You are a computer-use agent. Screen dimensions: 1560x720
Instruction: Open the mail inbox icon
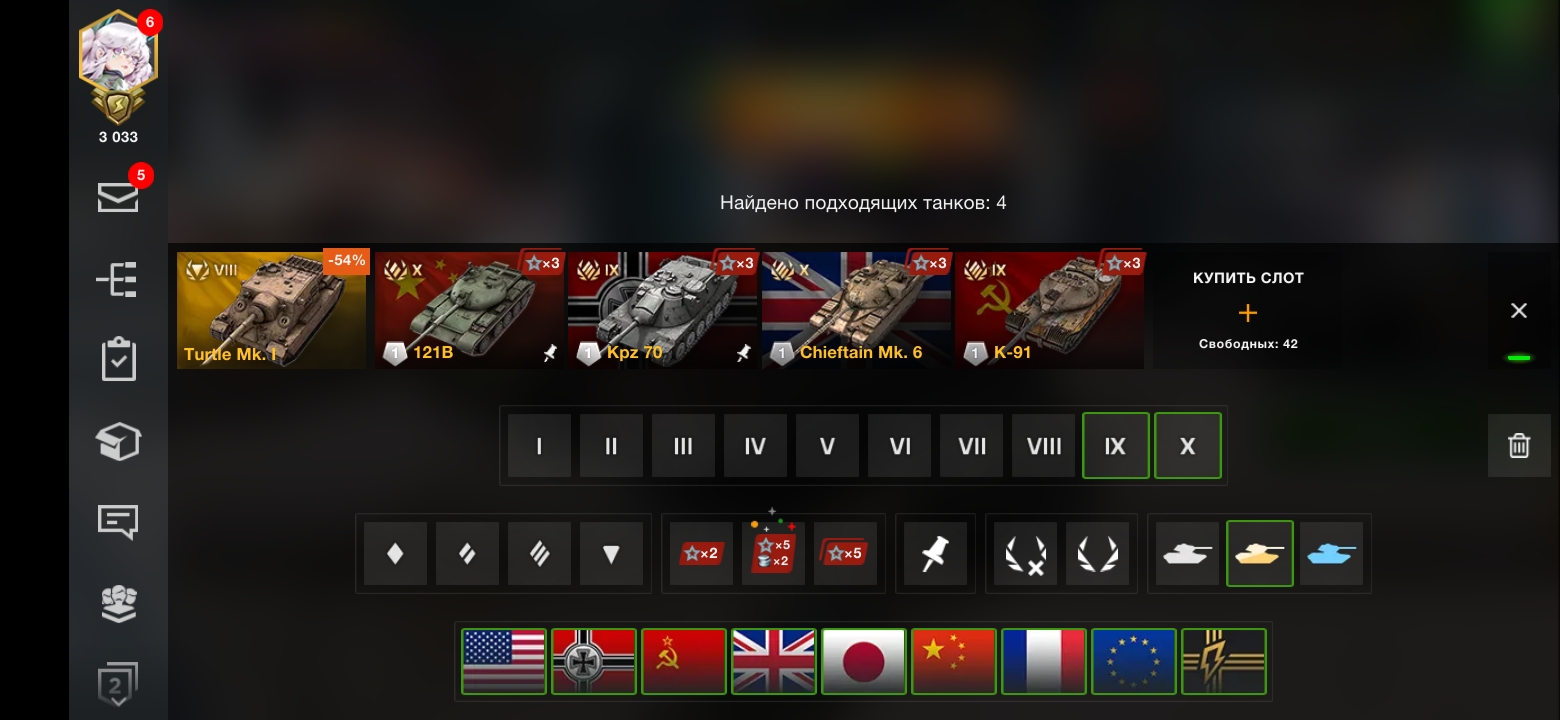click(x=118, y=197)
